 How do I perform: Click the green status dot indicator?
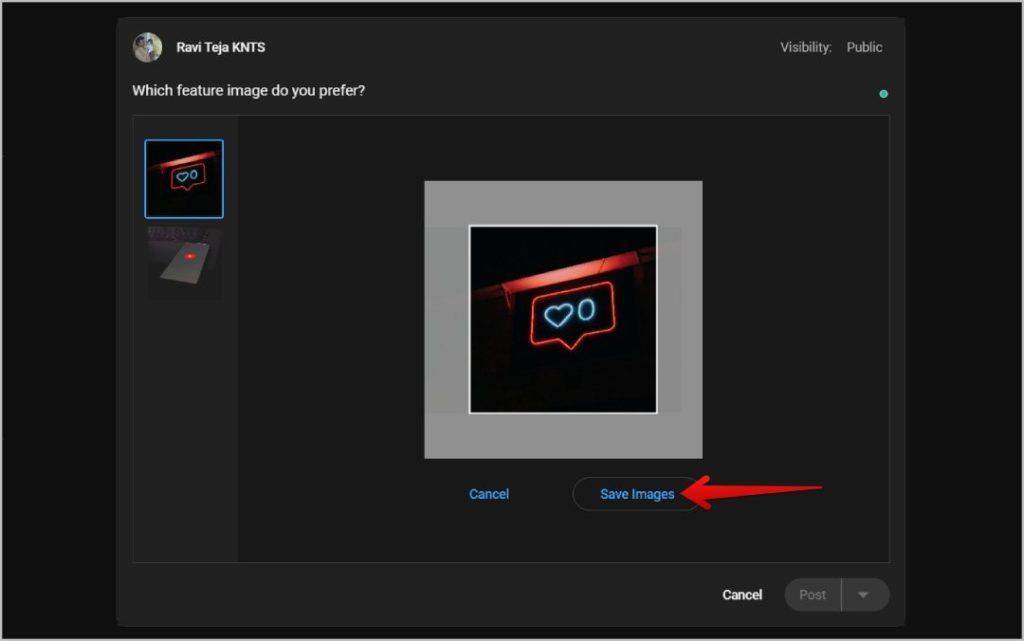click(884, 94)
